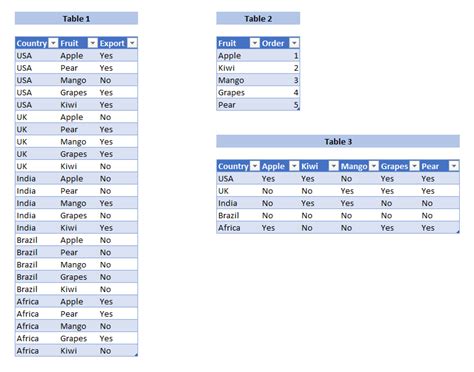Open the Fruit filter dropdown in Table 1

[93, 43]
